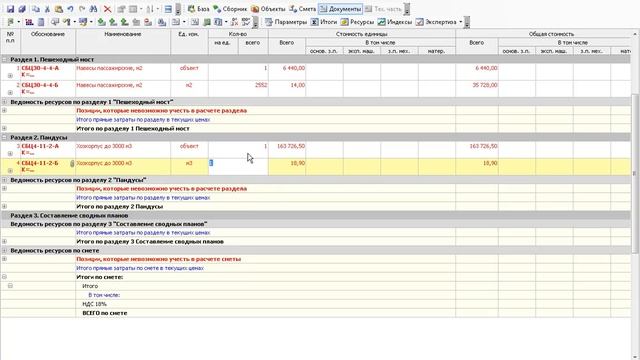Open Параметры settings
This screenshot has height=360, width=640.
[x=286, y=22]
